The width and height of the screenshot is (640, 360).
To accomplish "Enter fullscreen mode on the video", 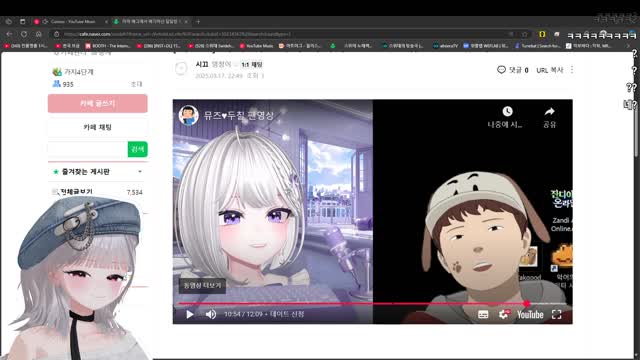I will 557,314.
